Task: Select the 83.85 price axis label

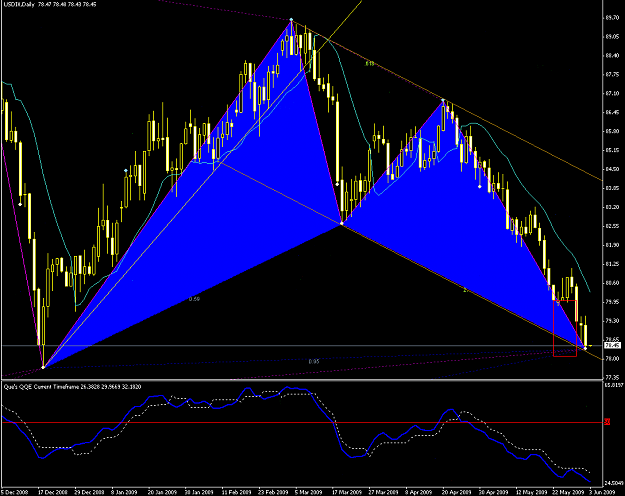Action: (612, 188)
